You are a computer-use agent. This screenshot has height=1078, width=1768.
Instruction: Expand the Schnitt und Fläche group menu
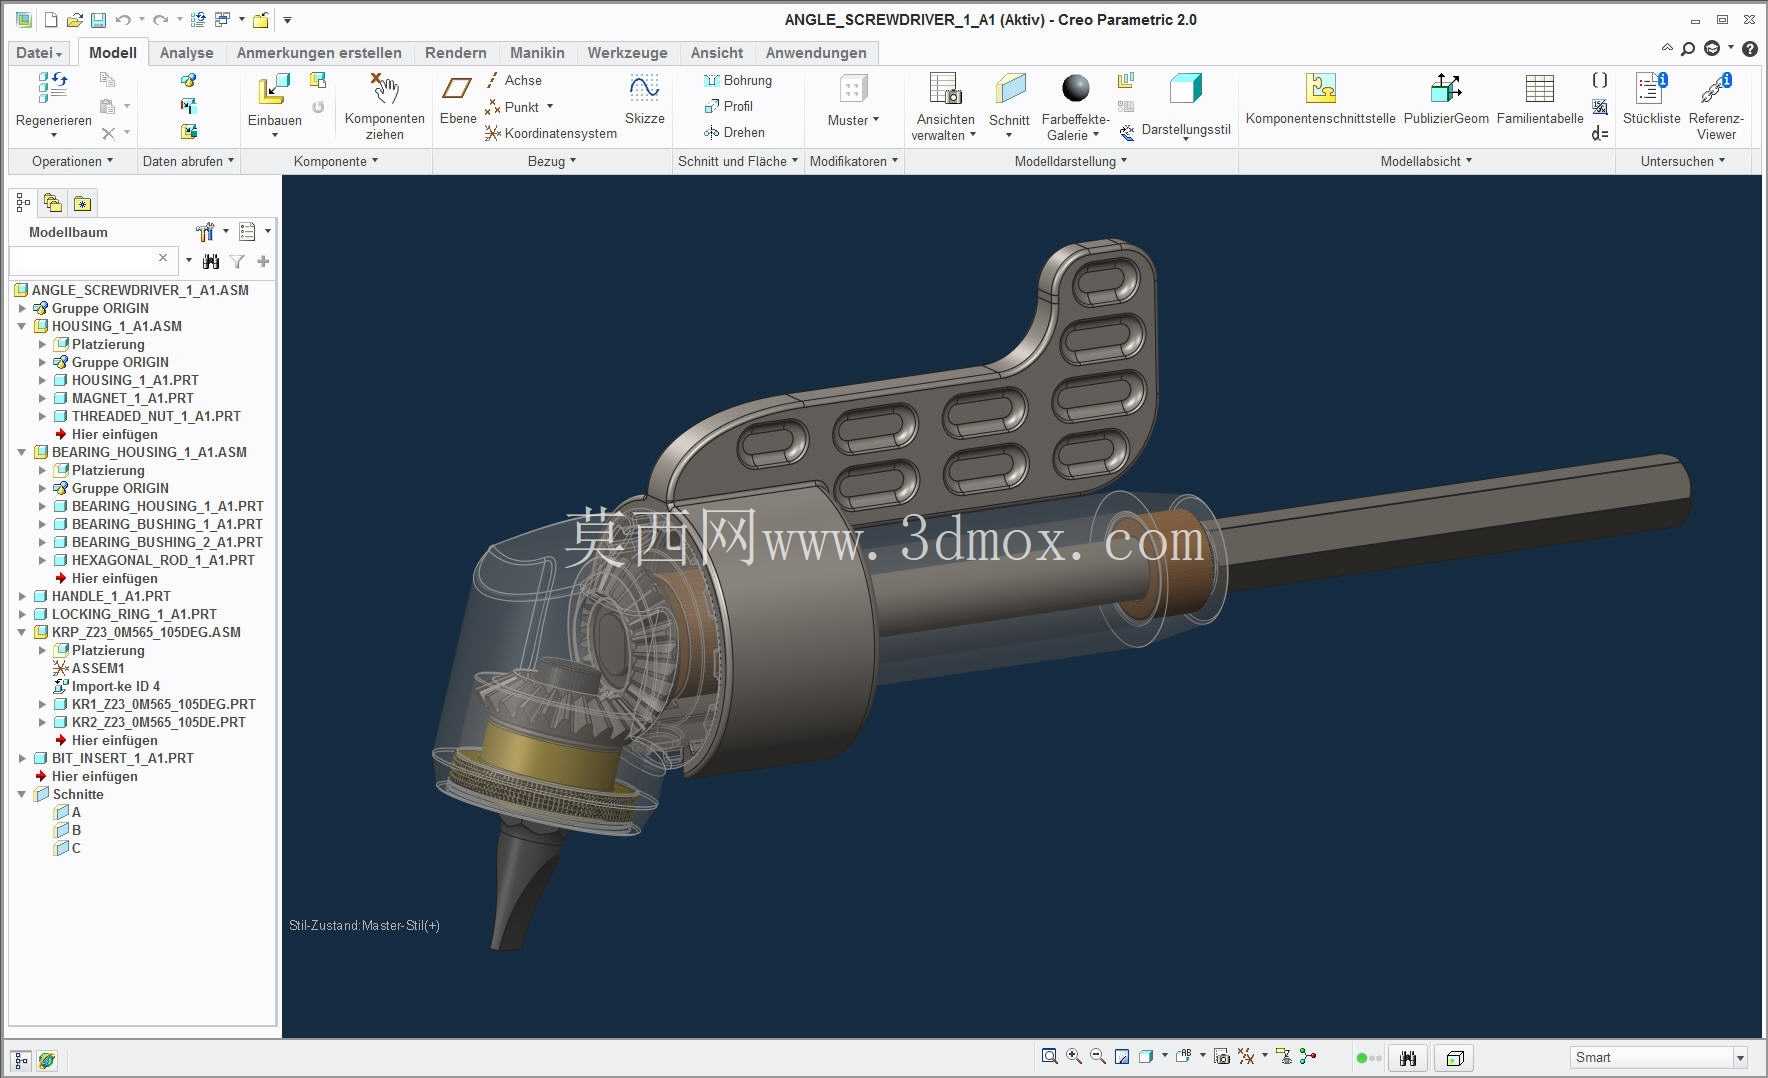738,161
